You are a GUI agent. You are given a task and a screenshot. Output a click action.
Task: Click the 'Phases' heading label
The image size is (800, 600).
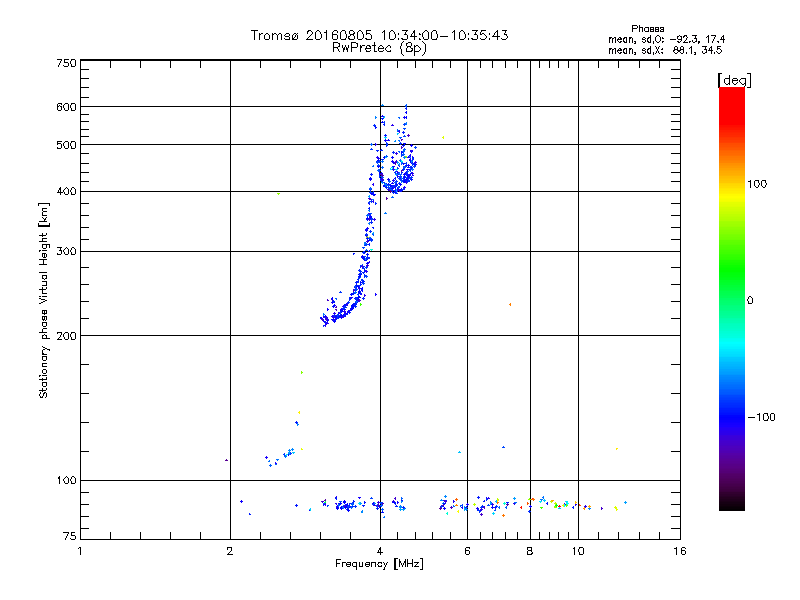[x=647, y=29]
